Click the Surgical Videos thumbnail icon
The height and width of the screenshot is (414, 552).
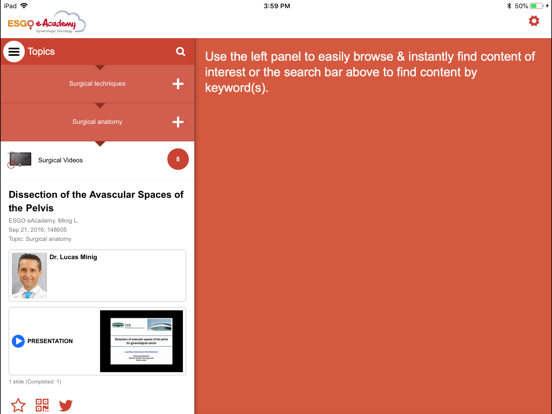click(x=19, y=160)
